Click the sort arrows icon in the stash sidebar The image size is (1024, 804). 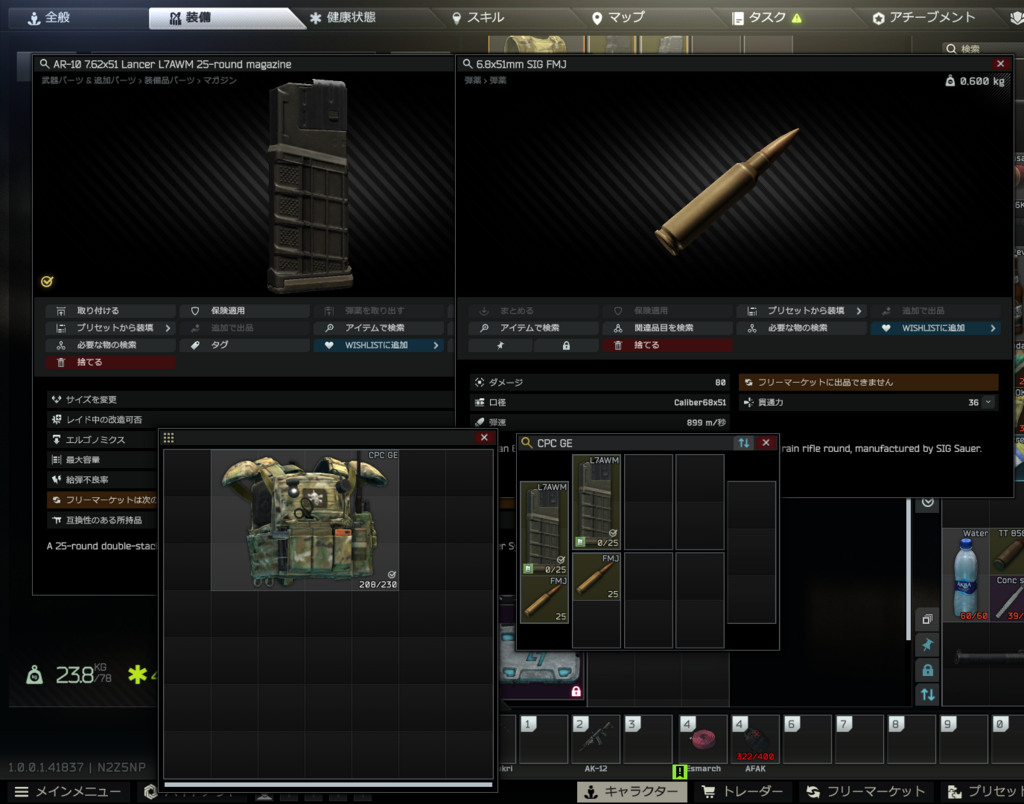pos(927,693)
